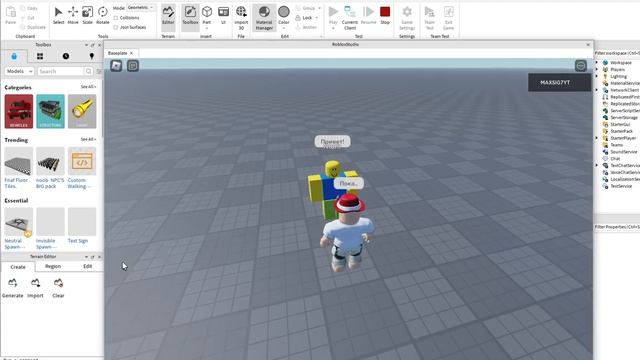Click the Color swatch circle in ribbon
This screenshot has width=640, height=360.
coord(284,12)
